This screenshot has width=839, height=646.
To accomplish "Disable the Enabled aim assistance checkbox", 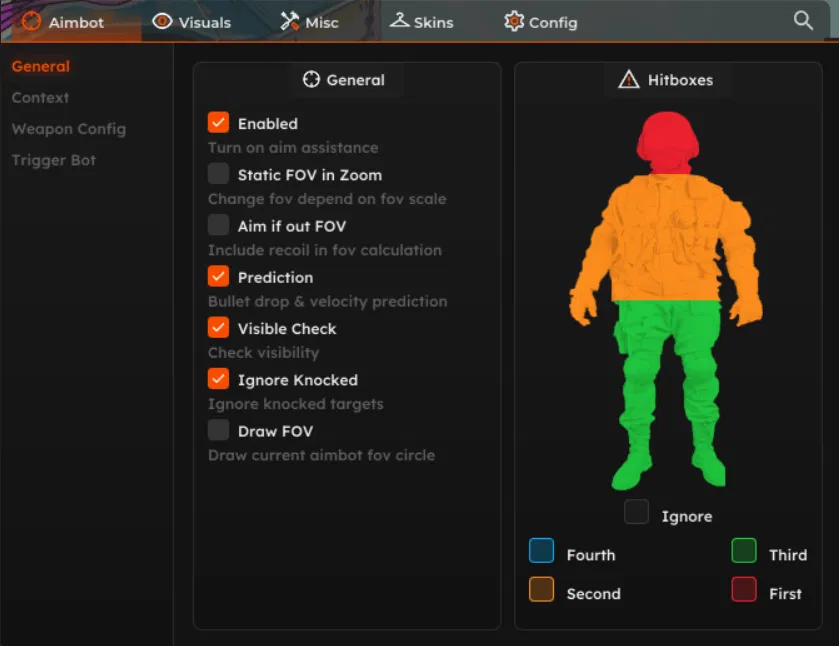I will [x=218, y=123].
